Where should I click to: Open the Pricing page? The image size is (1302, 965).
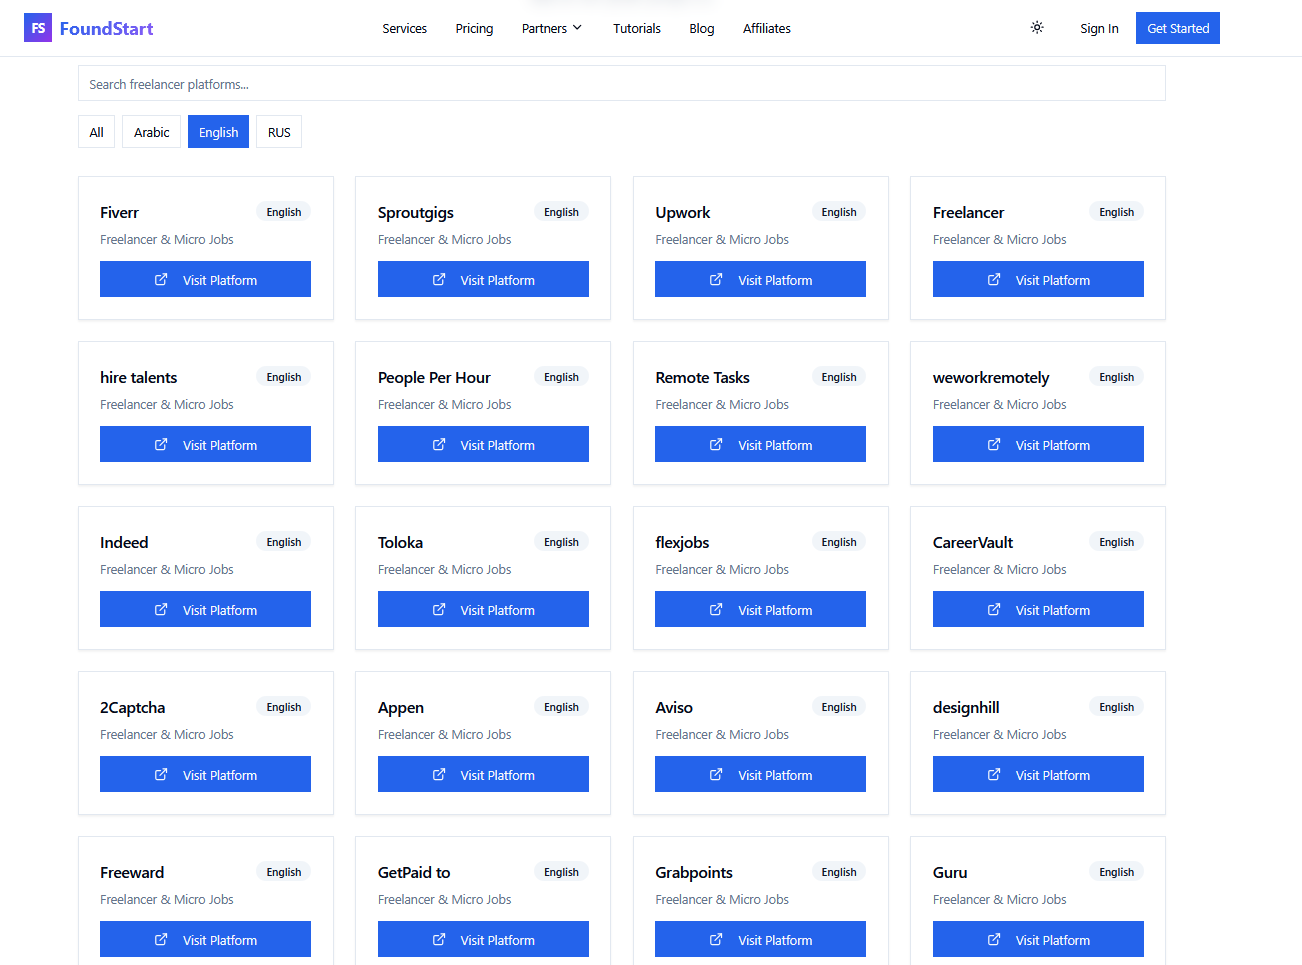[474, 28]
